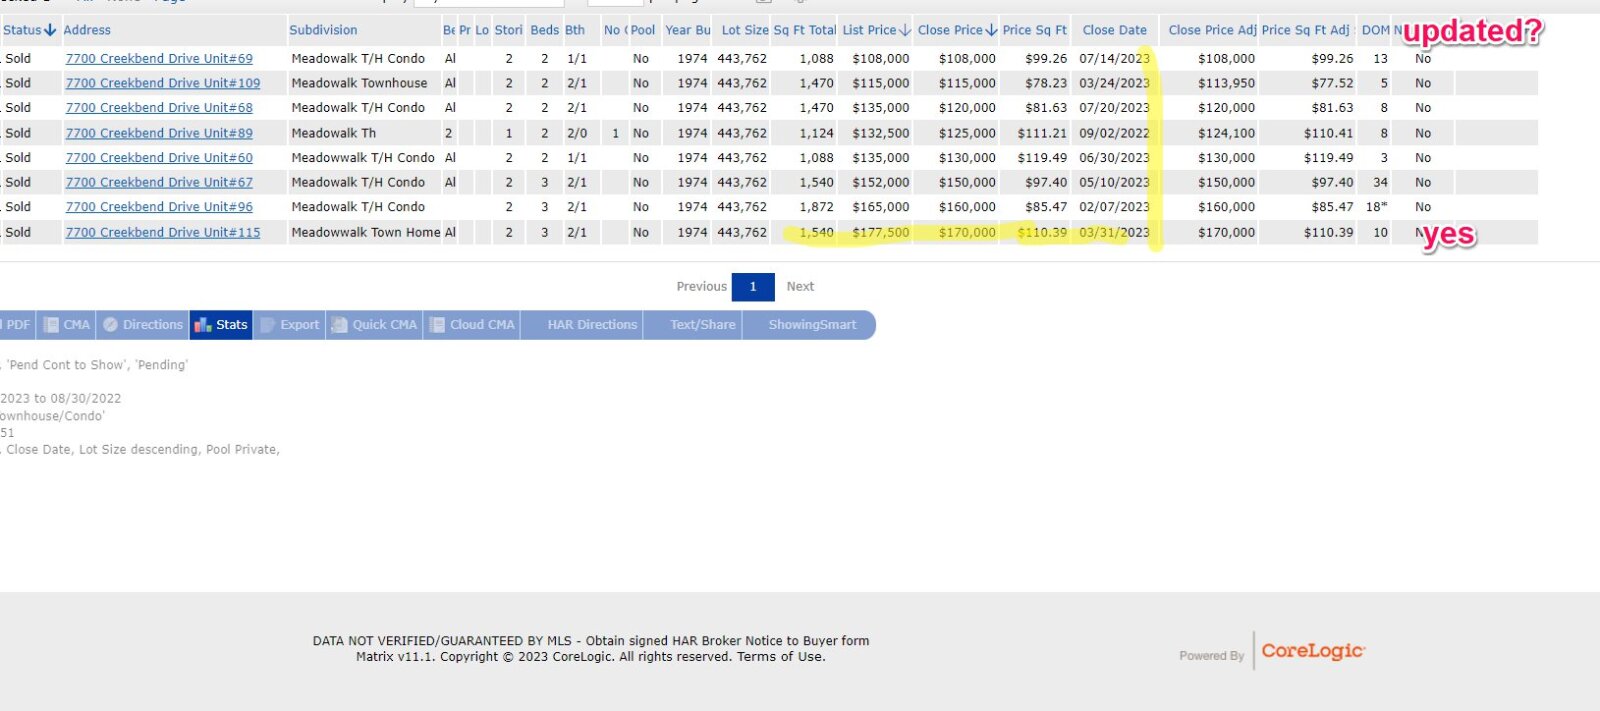The image size is (1600, 711).
Task: Open listing 7700 Creekbend Drive Unit#115
Action: [x=163, y=232]
